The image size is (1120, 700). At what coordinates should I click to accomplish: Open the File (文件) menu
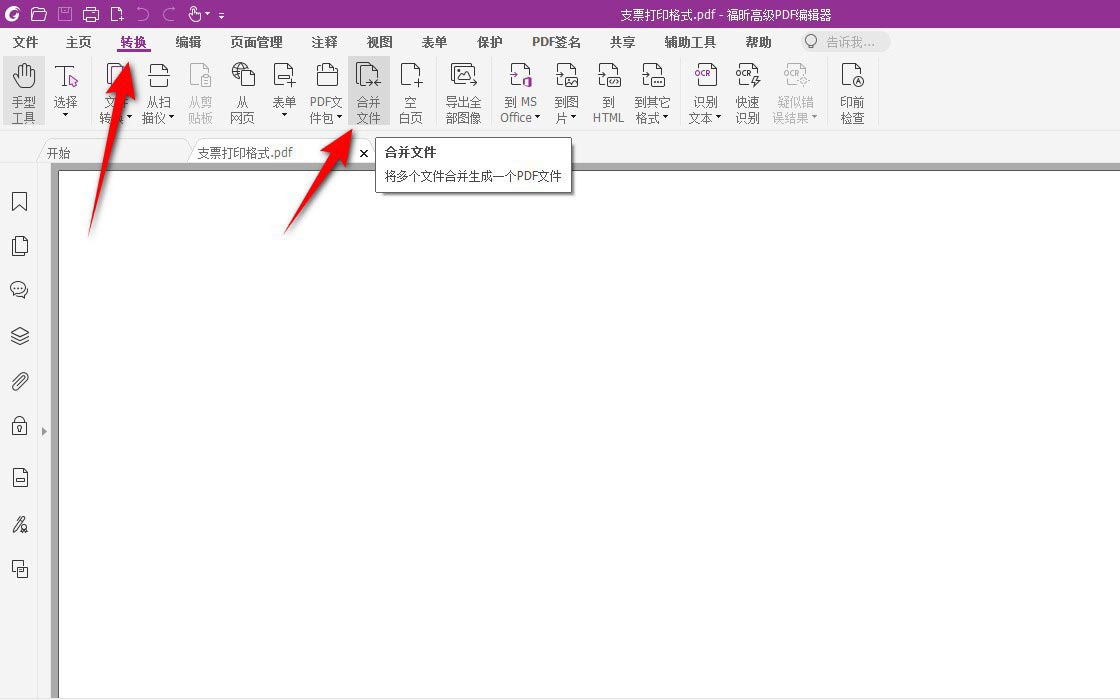pyautogui.click(x=25, y=42)
